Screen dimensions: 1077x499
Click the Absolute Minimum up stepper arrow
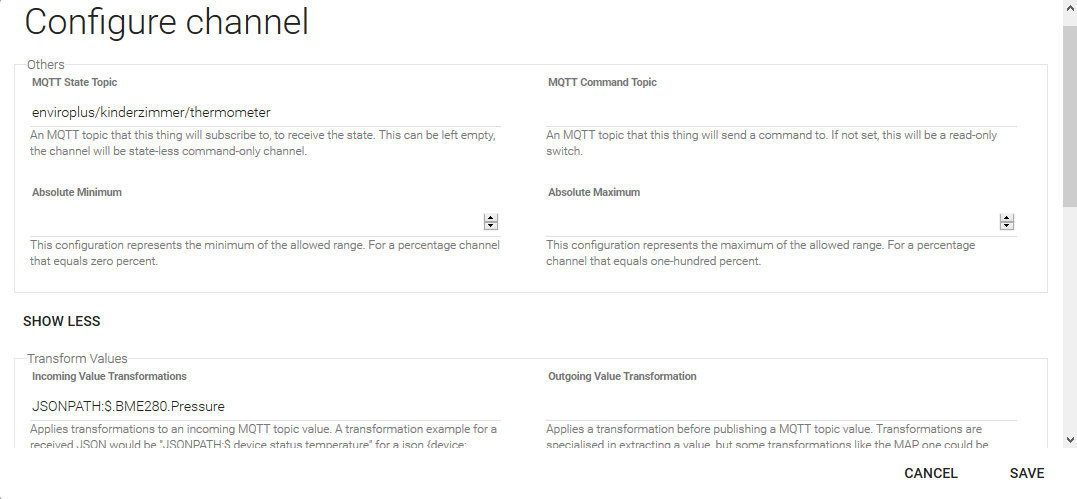(x=491, y=217)
